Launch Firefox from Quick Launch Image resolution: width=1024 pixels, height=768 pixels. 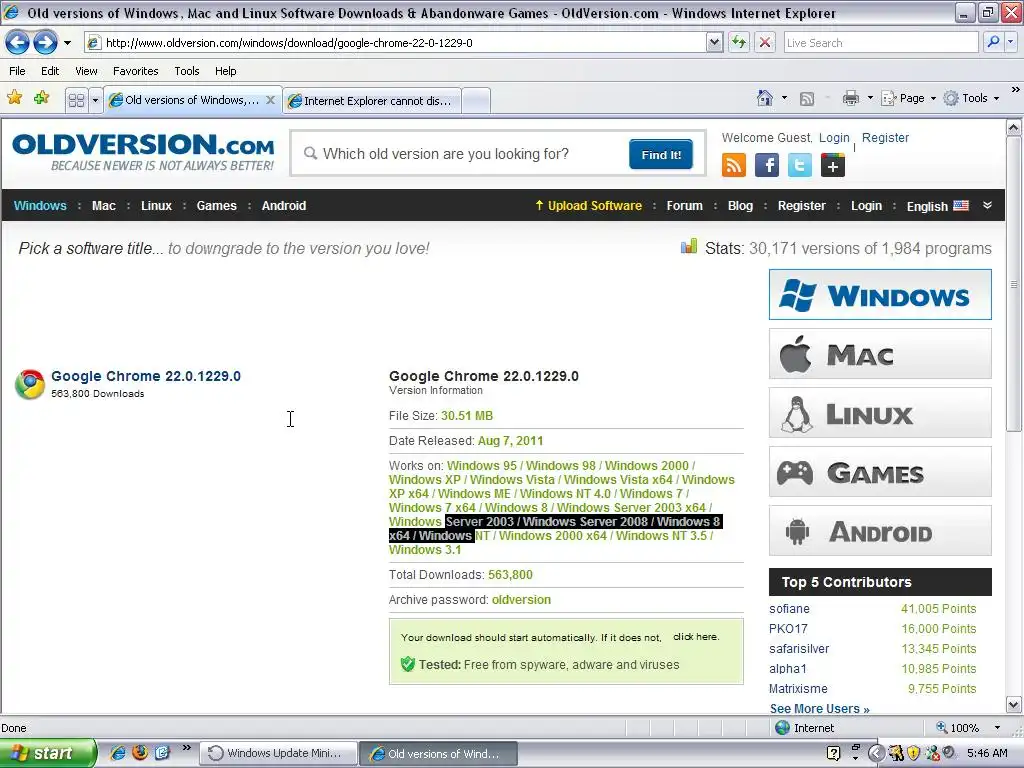140,753
